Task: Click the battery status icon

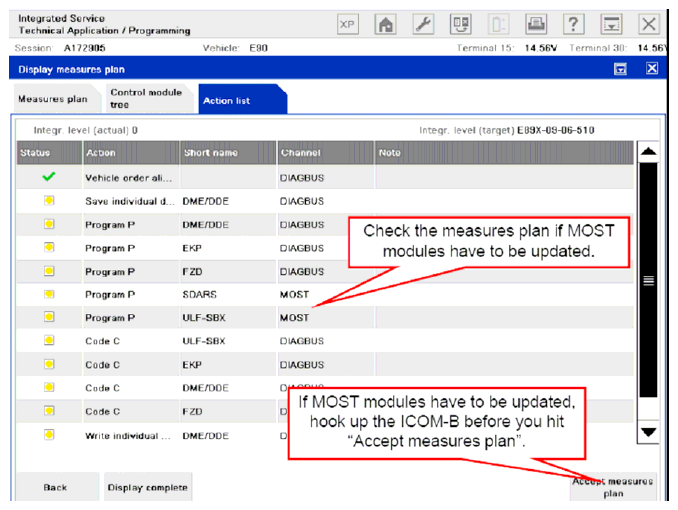Action: pos(498,24)
